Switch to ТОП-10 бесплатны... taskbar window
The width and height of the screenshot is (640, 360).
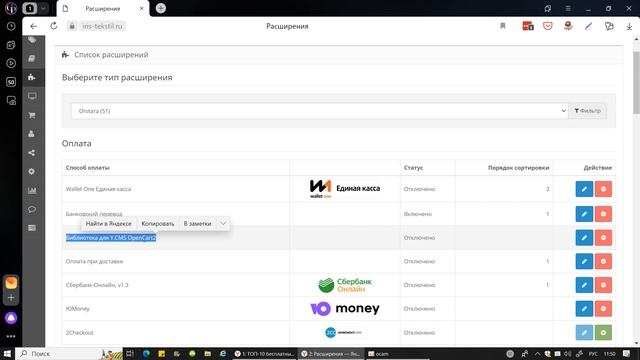pos(264,354)
